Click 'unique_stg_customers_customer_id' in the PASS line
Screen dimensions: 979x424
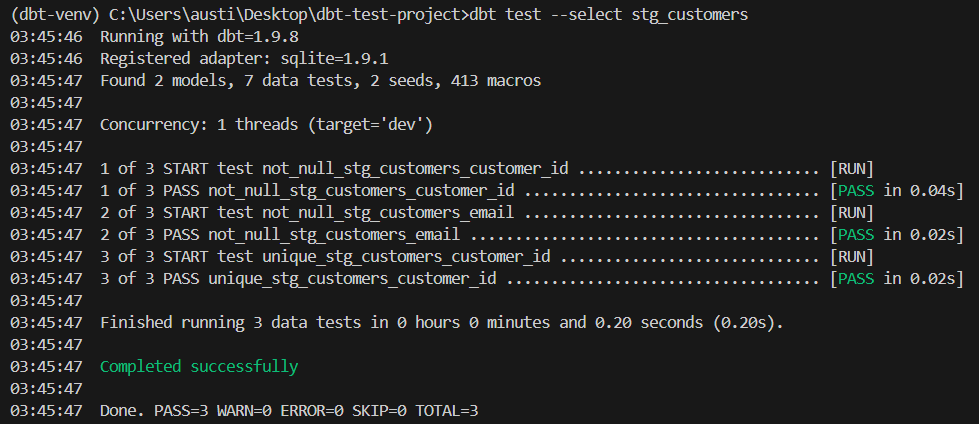coord(352,279)
